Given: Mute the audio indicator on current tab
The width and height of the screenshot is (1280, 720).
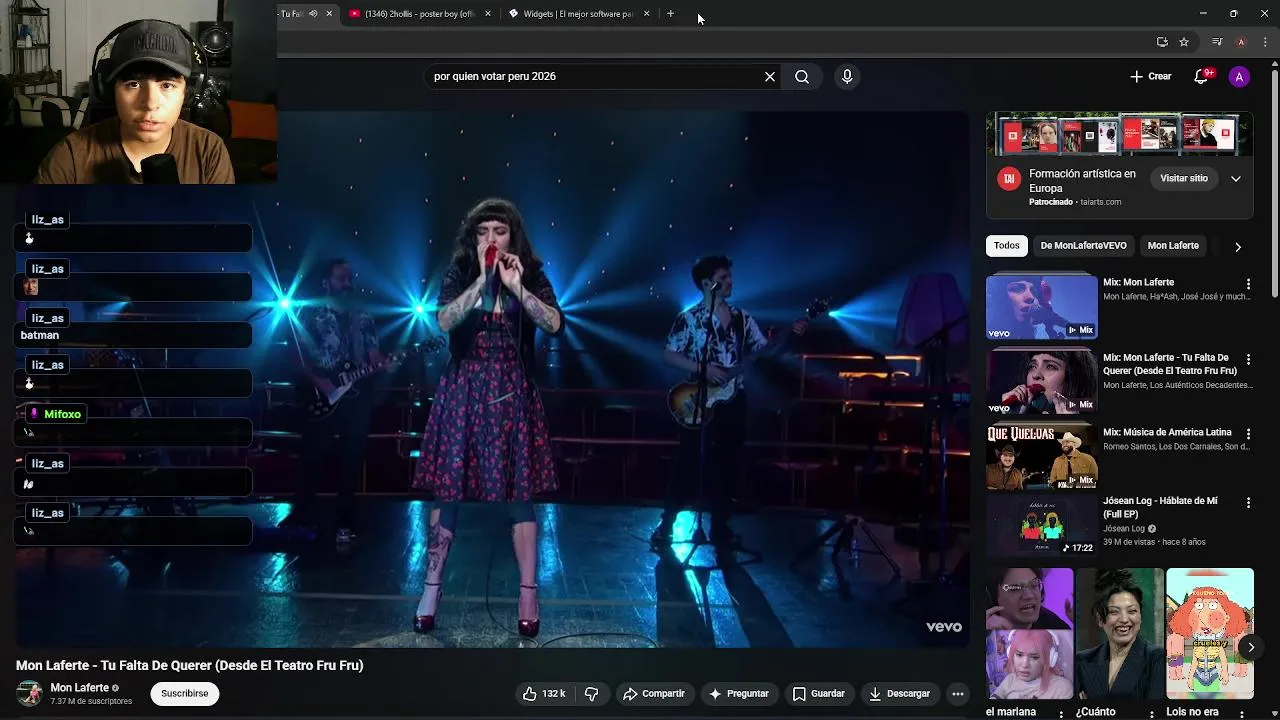Looking at the screenshot, I should [x=313, y=14].
